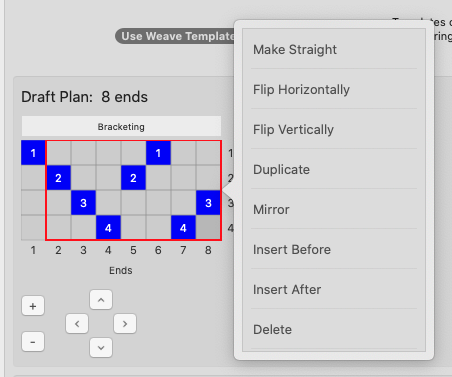This screenshot has height=377, width=452.
Task: Click the plus button to add ends
Action: tap(33, 306)
